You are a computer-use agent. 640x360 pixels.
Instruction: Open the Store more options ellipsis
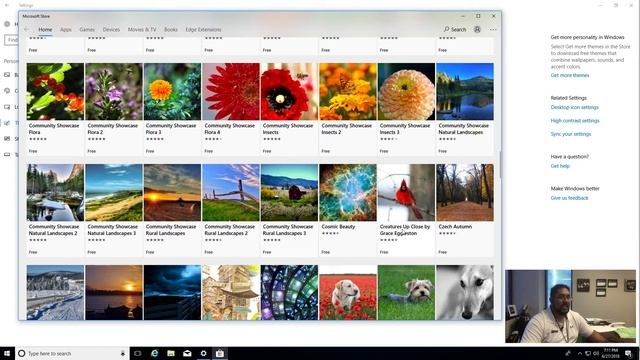click(x=493, y=29)
